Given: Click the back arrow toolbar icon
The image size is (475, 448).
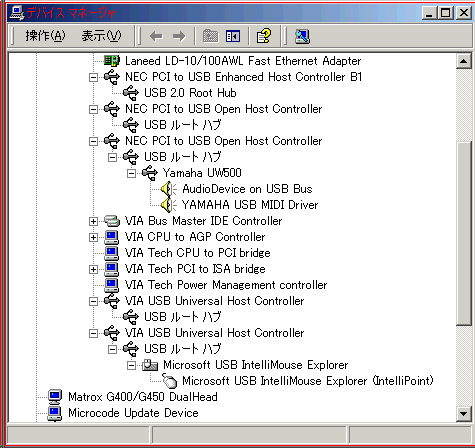Looking at the screenshot, I should click(156, 36).
